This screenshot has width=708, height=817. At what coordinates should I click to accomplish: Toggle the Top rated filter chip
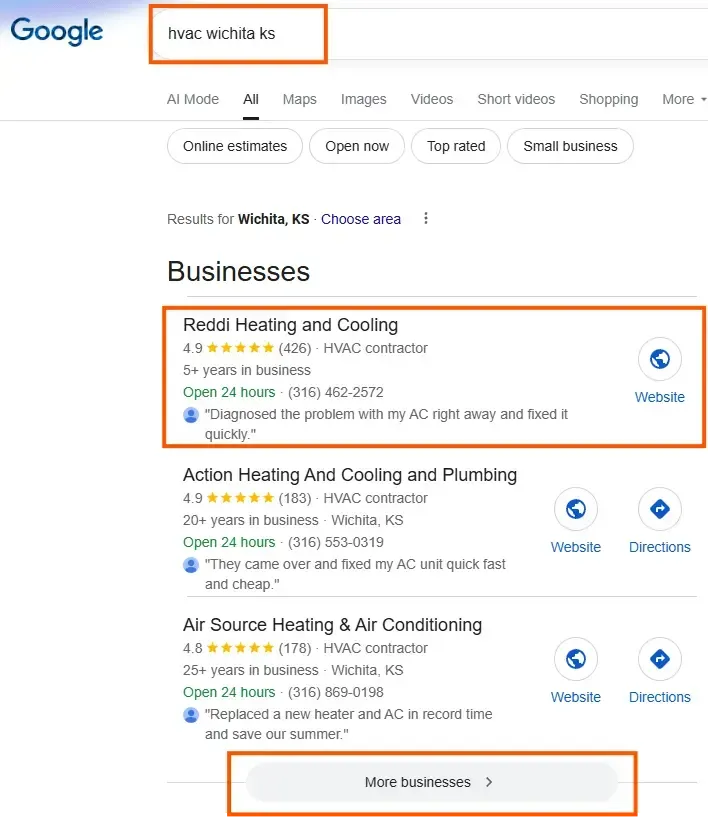point(456,146)
